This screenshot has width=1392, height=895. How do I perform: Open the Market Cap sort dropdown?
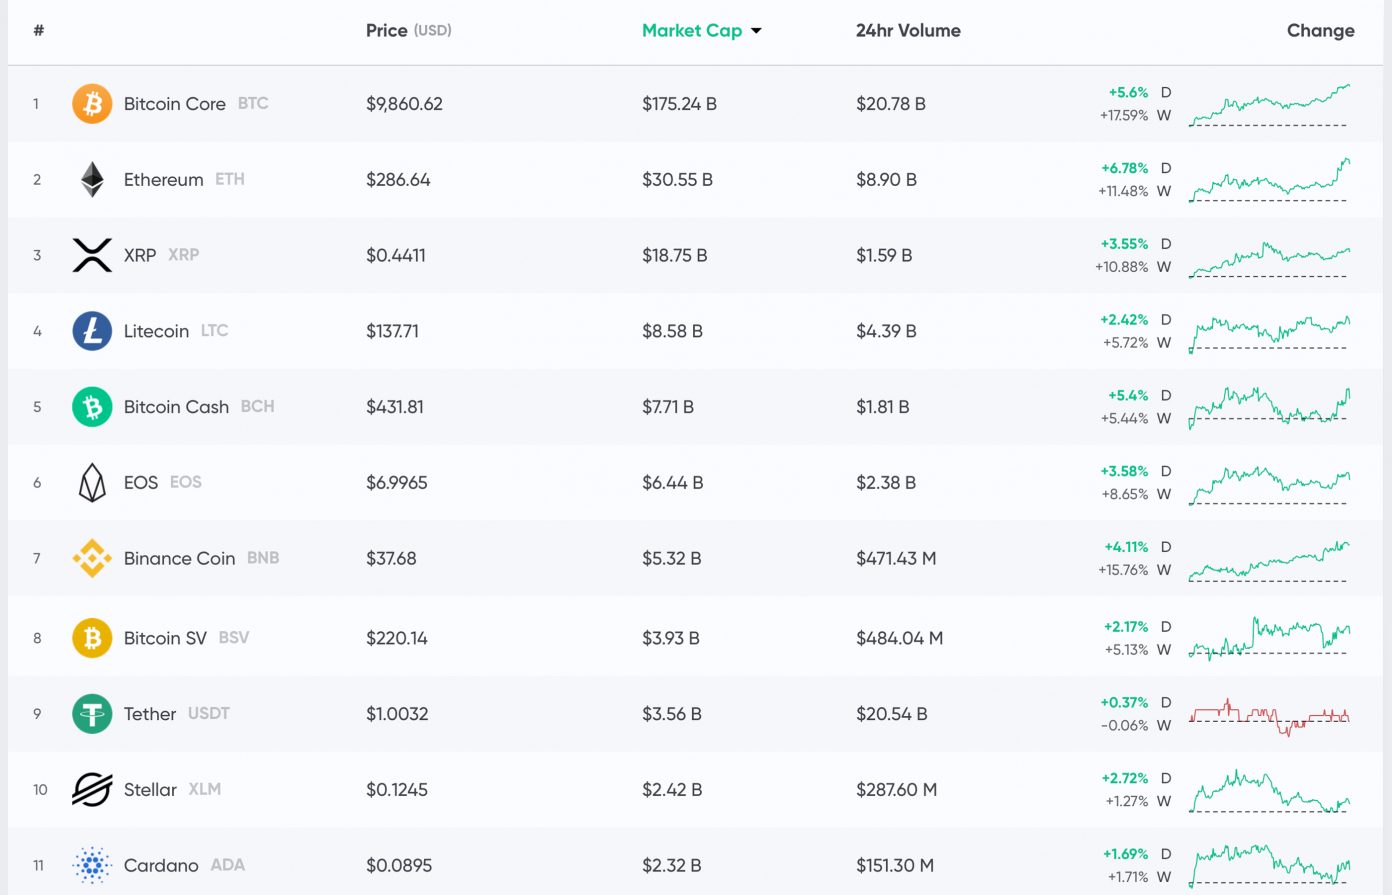point(702,31)
